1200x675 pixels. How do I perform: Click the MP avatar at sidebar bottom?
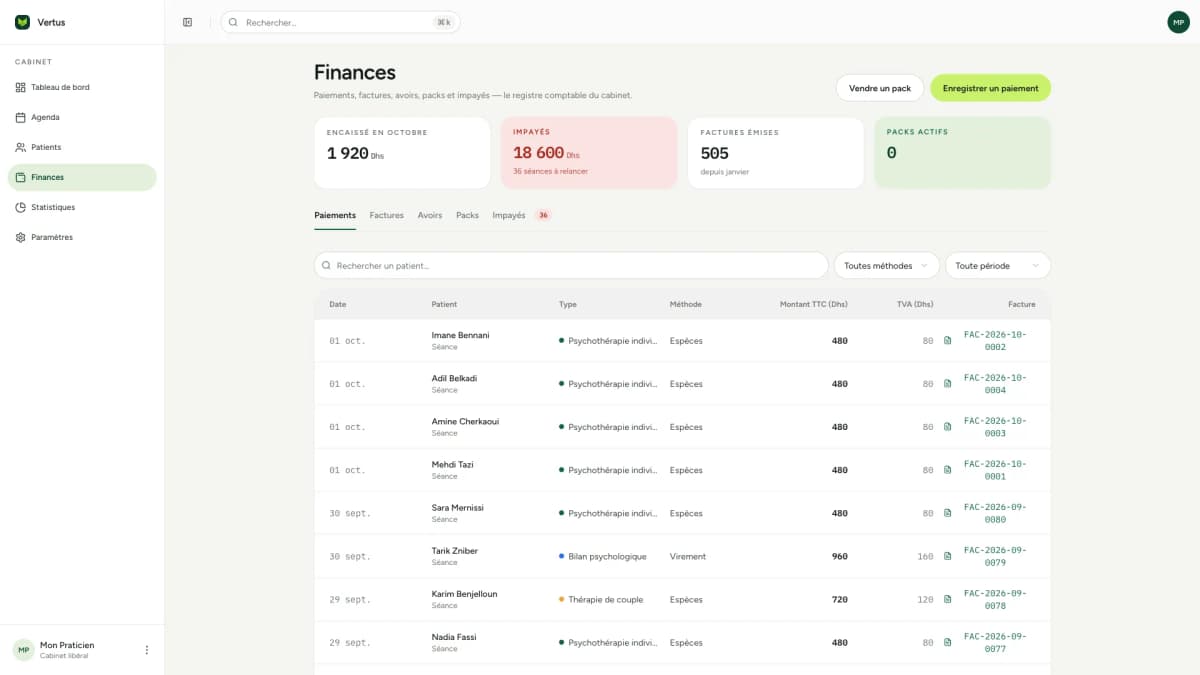[x=23, y=650]
